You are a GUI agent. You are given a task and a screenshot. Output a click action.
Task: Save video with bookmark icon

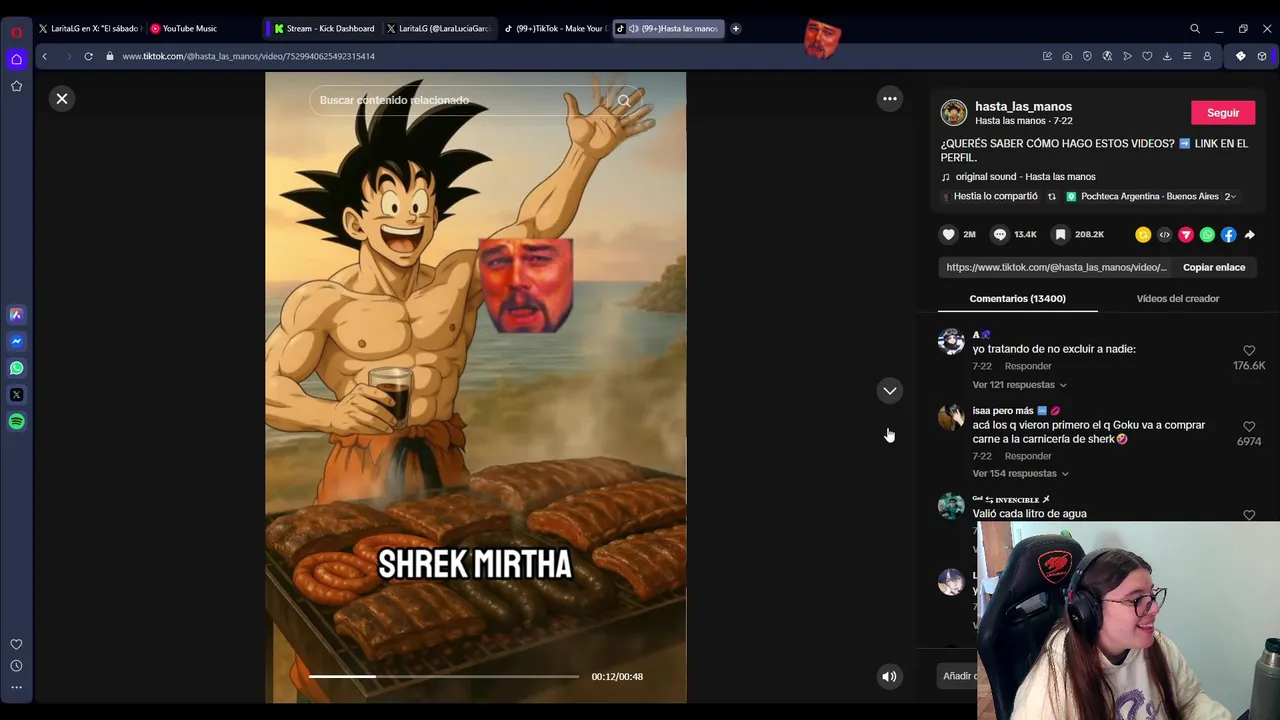tap(1061, 234)
